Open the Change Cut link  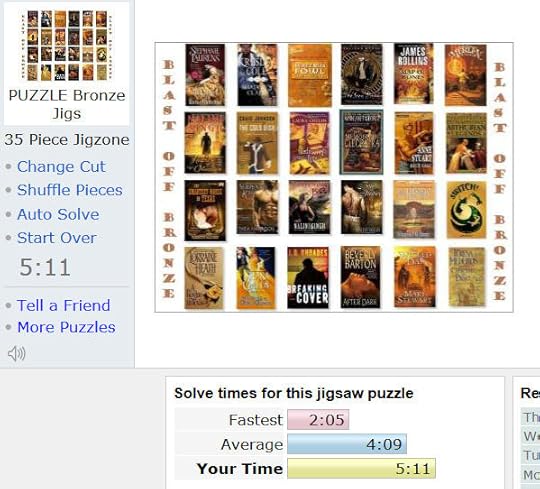pos(61,167)
